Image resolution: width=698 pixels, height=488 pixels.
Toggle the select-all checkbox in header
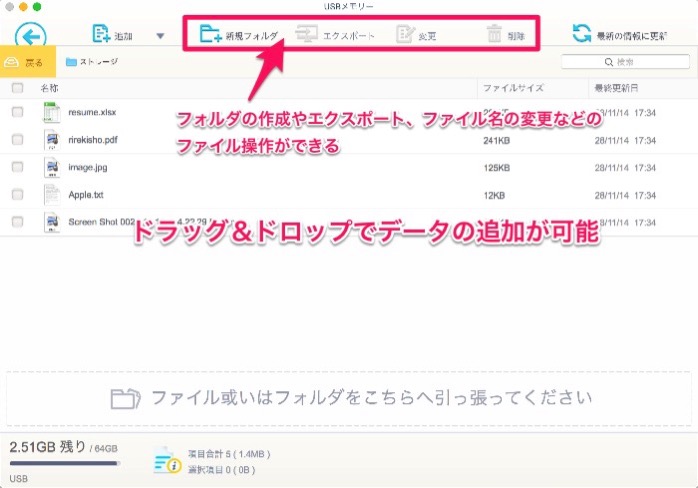coord(18,88)
